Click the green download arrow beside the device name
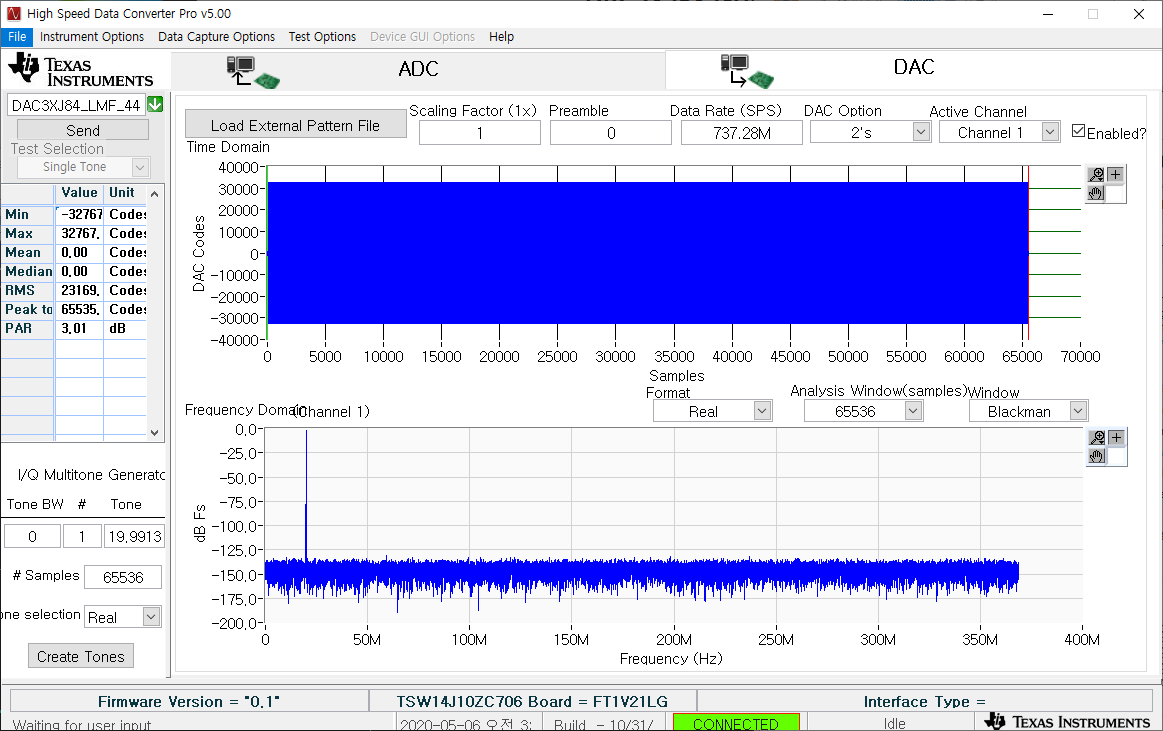Image resolution: width=1163 pixels, height=731 pixels. [155, 105]
